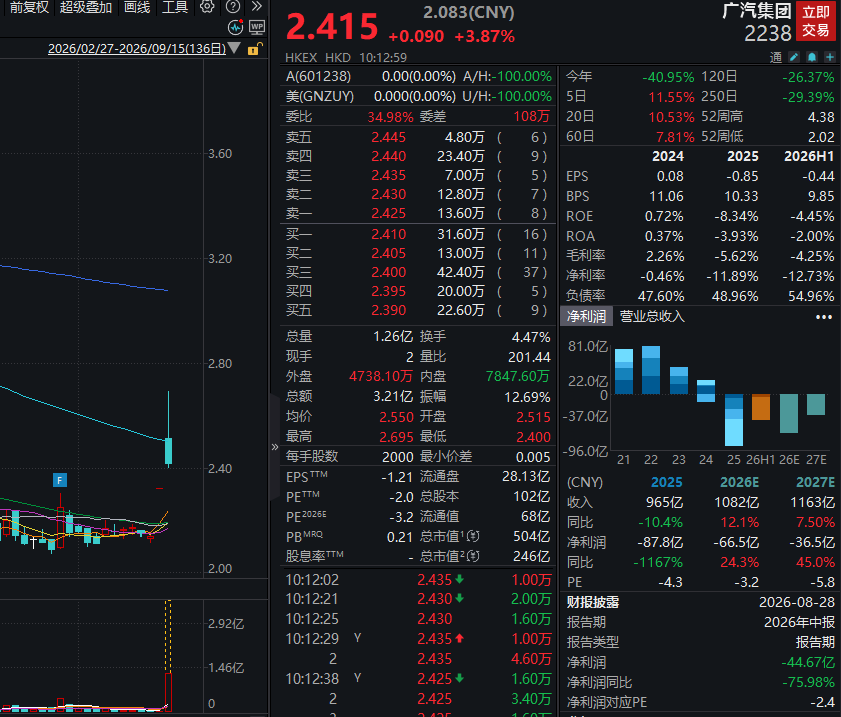The image size is (841, 717).
Task: Click yuan conversion icon beside 总市值1
Action: pyautogui.click(x=473, y=536)
